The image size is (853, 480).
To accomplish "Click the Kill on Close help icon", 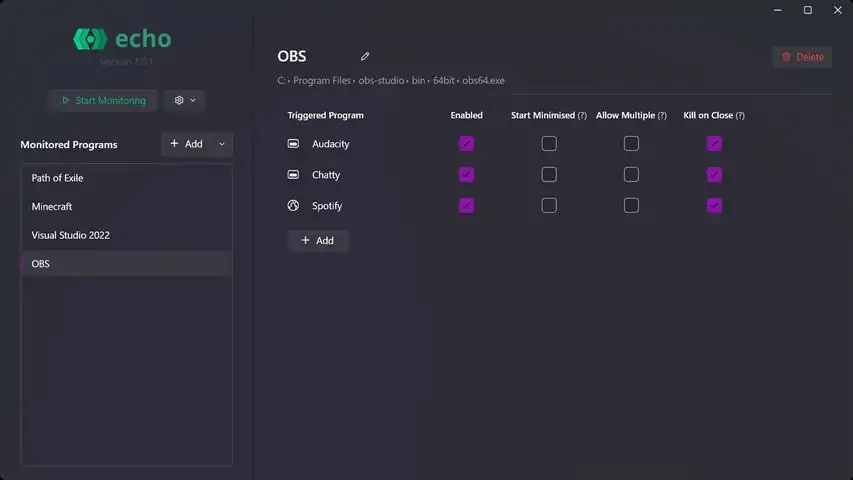I will 740,115.
